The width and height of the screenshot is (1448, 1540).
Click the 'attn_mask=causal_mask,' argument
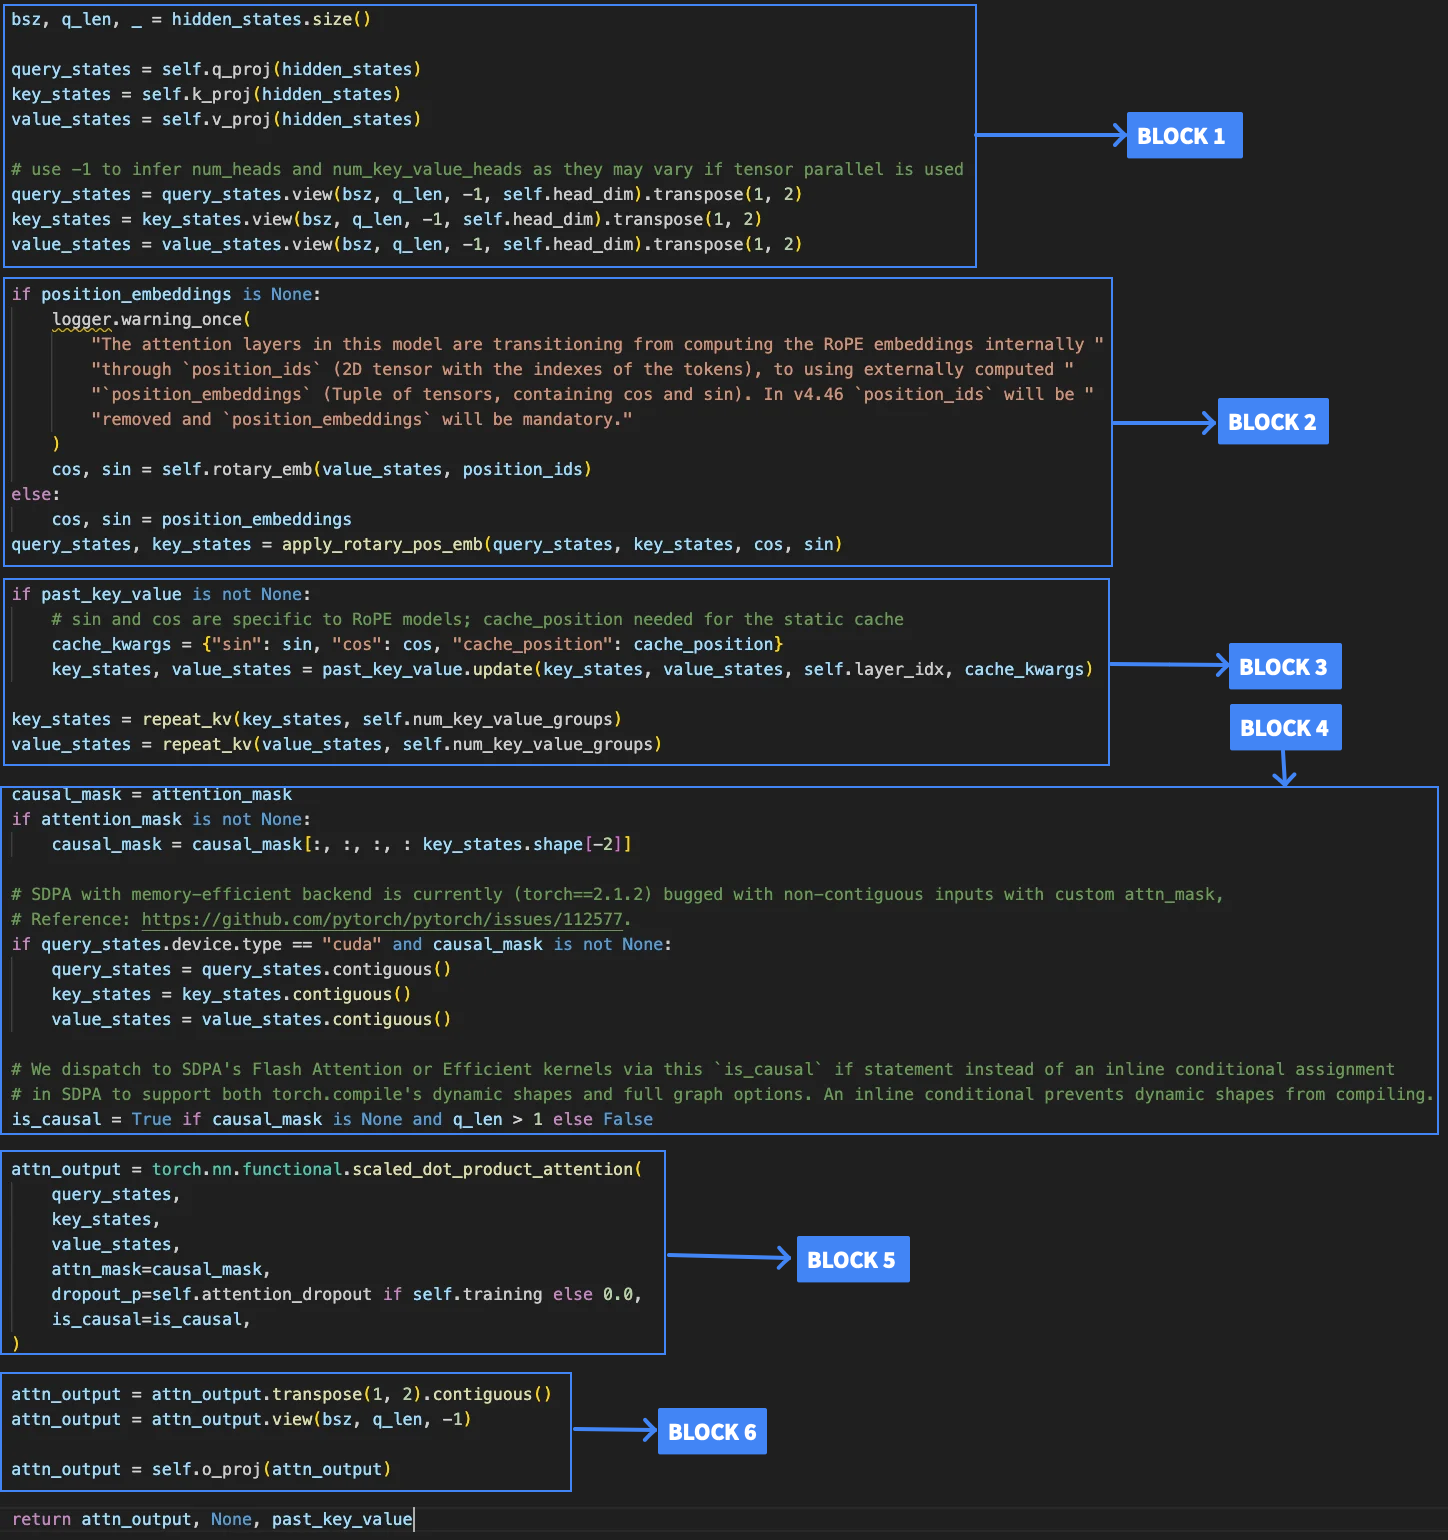click(x=161, y=1269)
